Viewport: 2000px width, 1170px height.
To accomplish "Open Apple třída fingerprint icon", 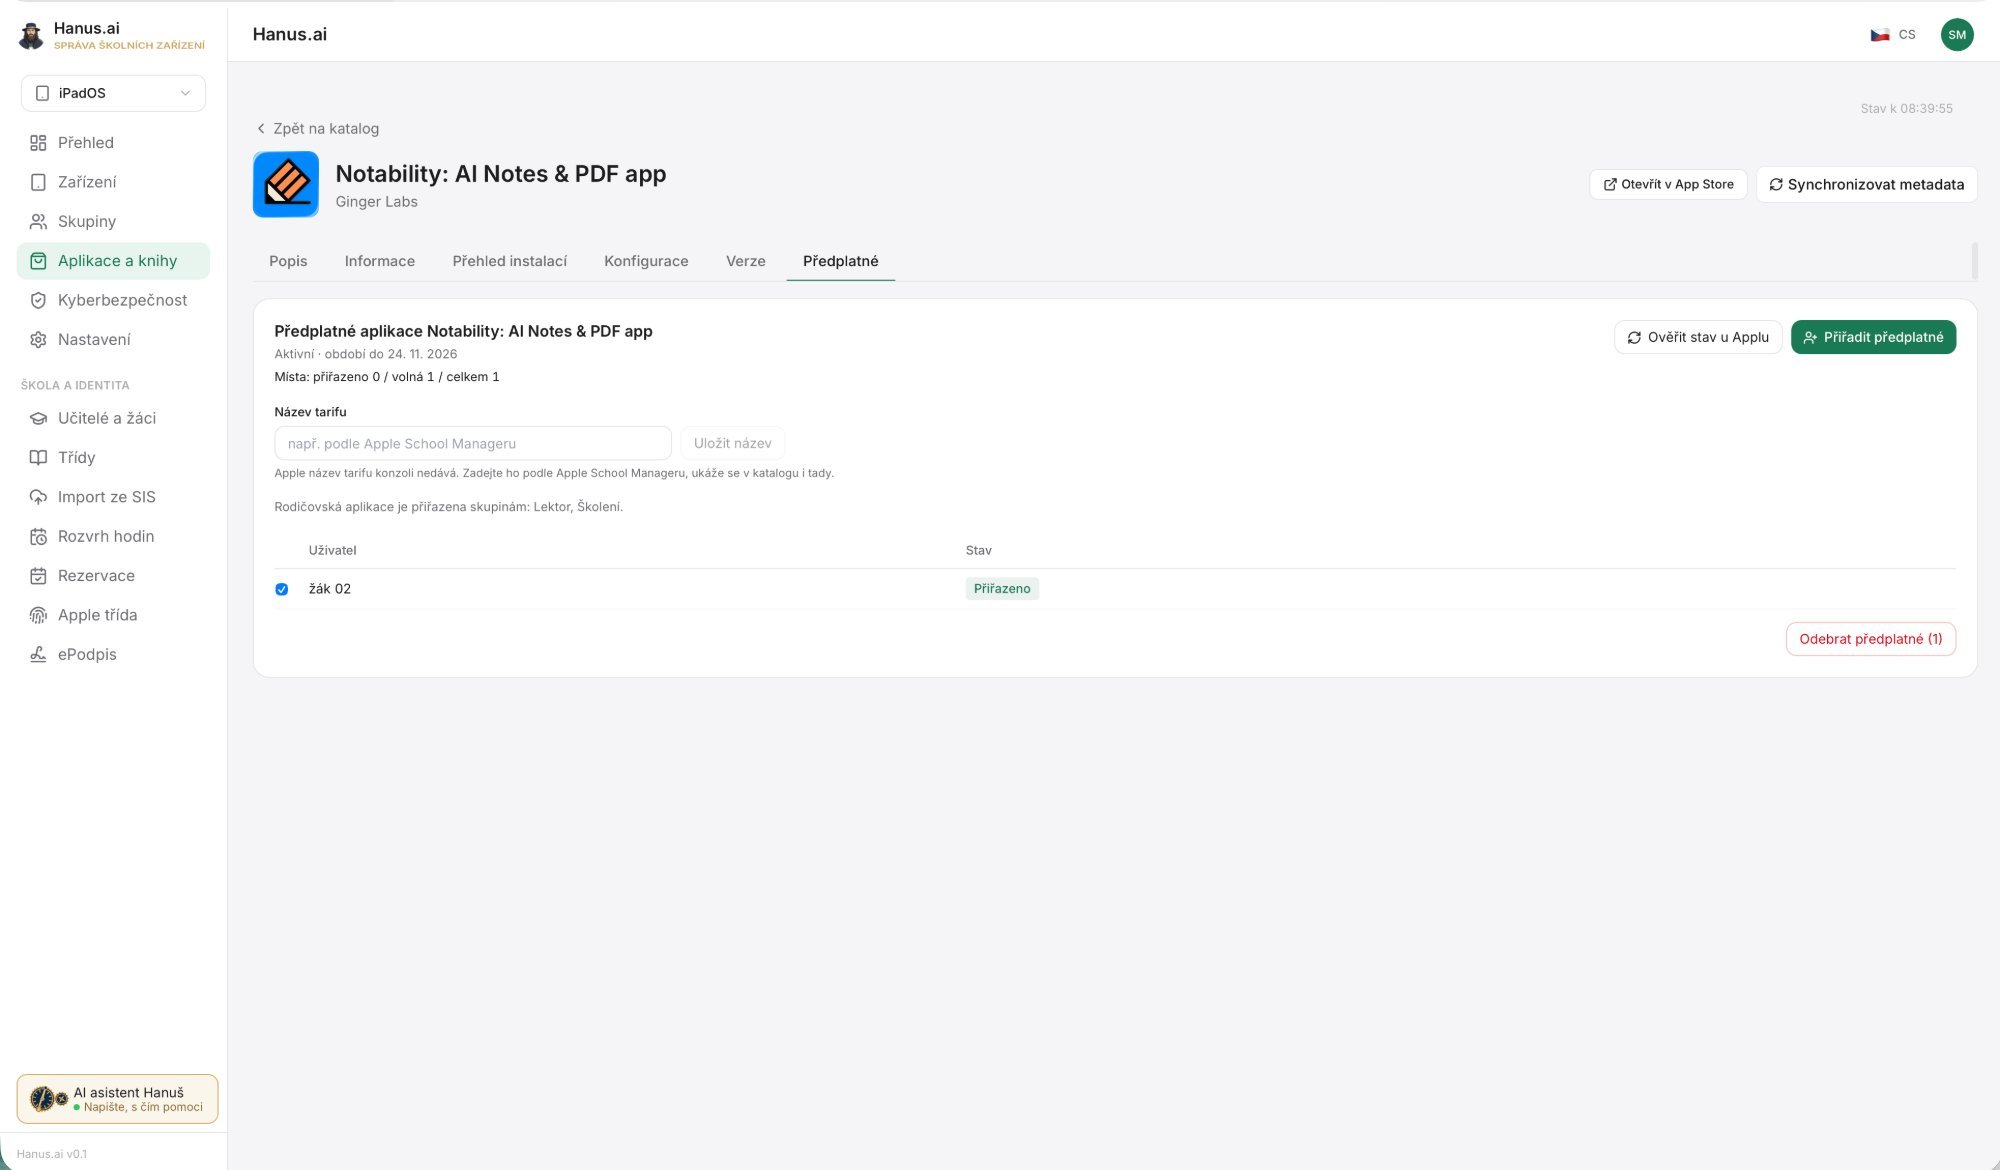I will pyautogui.click(x=38, y=615).
